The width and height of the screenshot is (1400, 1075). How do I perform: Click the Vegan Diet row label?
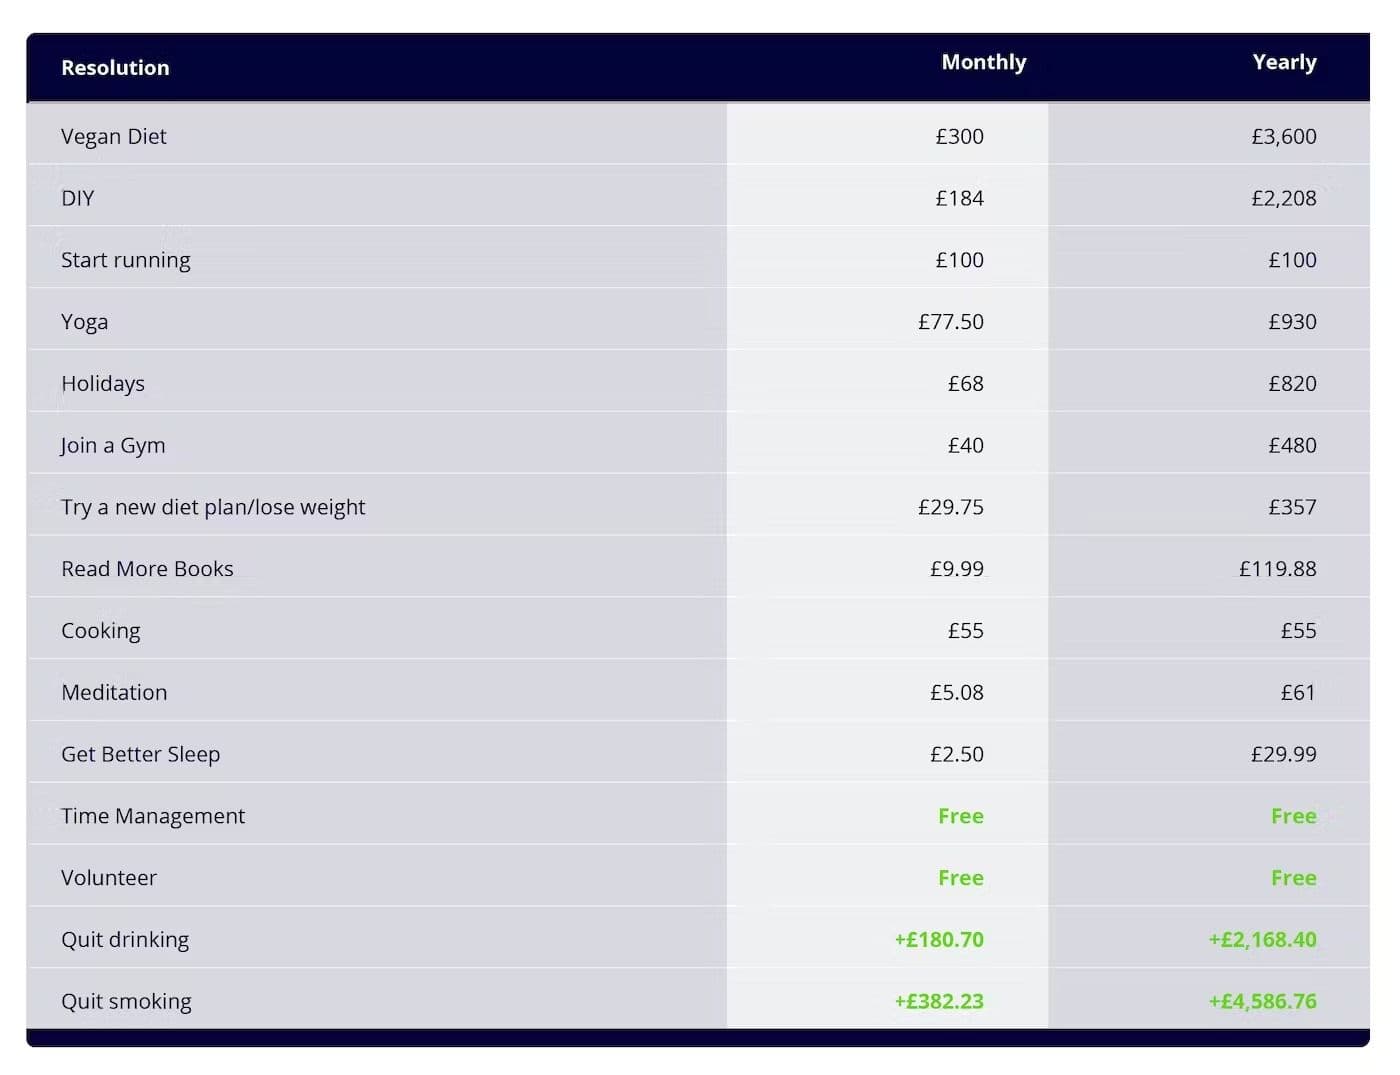pyautogui.click(x=114, y=136)
